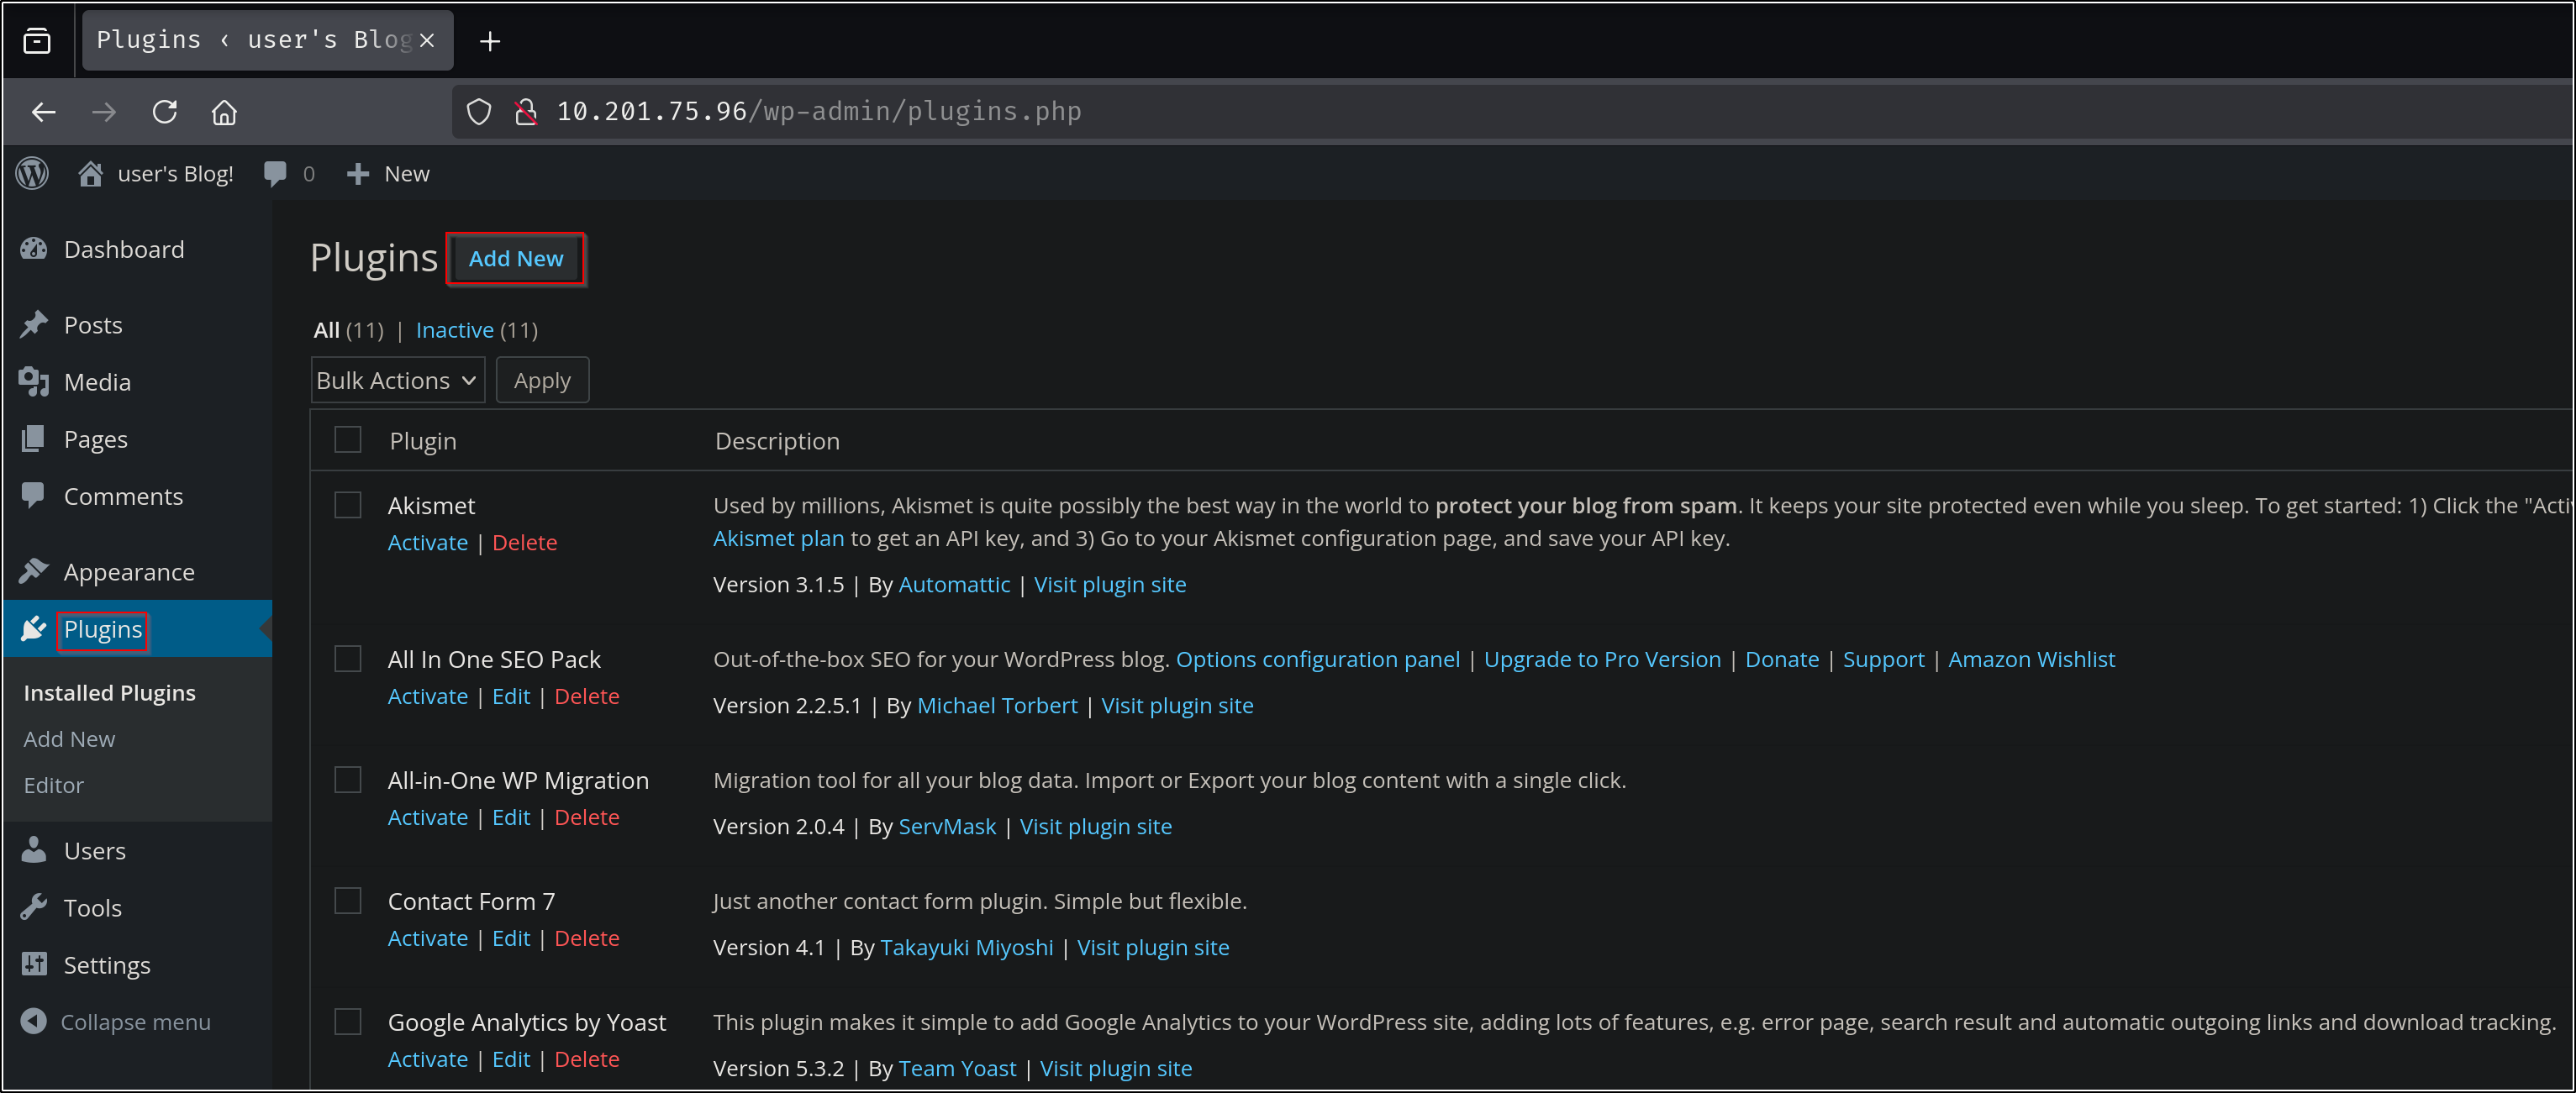Open the New content menu in admin bar
Screen dimensions: 2576x1093
point(388,174)
